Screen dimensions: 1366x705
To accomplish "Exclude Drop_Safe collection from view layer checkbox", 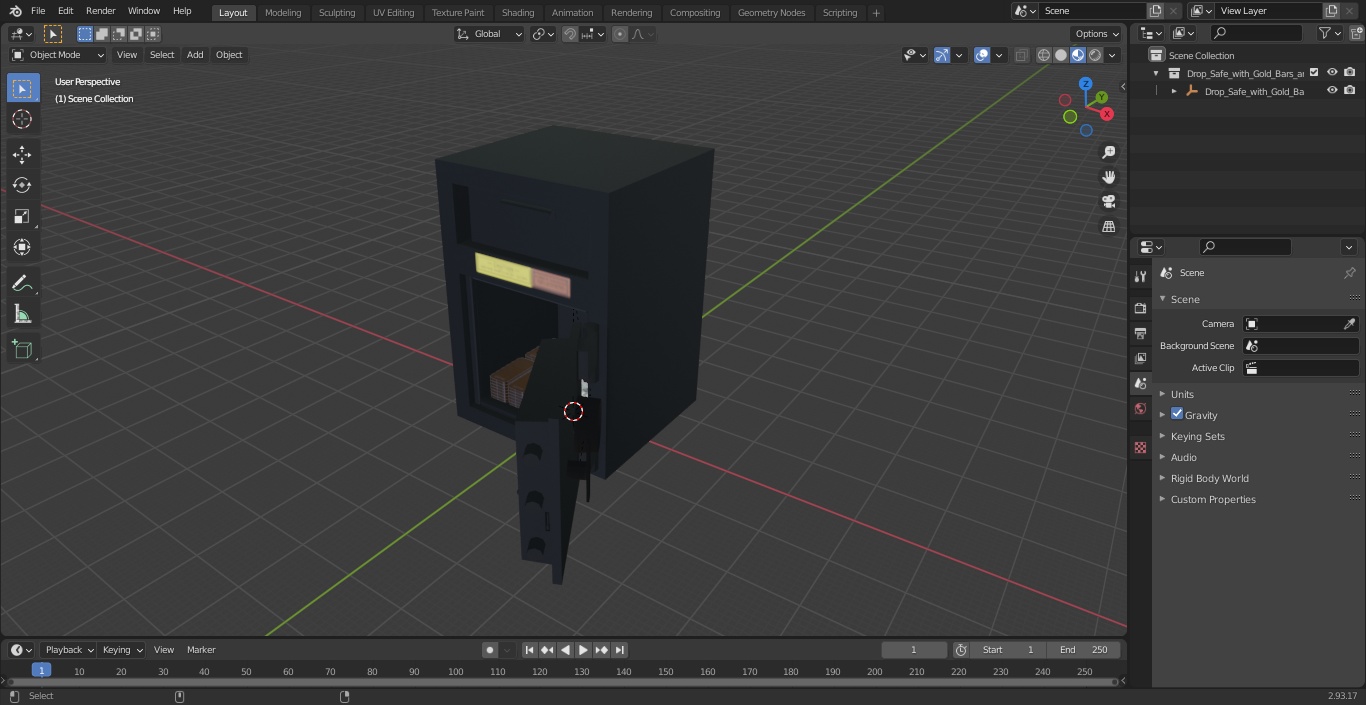I will pyautogui.click(x=1314, y=73).
